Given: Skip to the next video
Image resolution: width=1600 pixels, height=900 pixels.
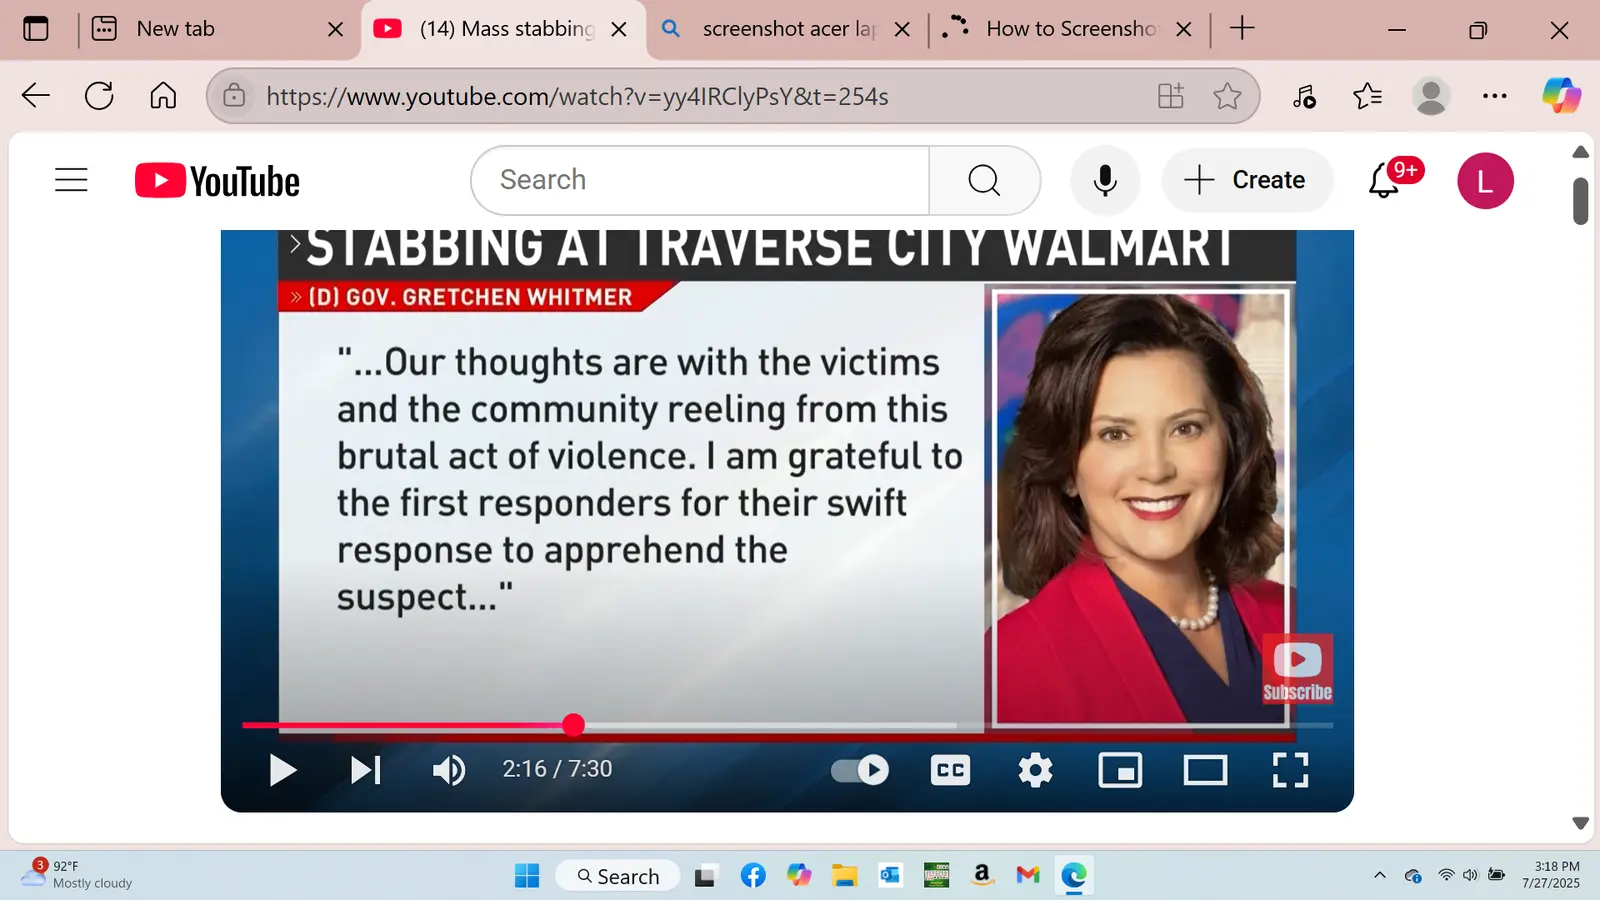Looking at the screenshot, I should 366,770.
